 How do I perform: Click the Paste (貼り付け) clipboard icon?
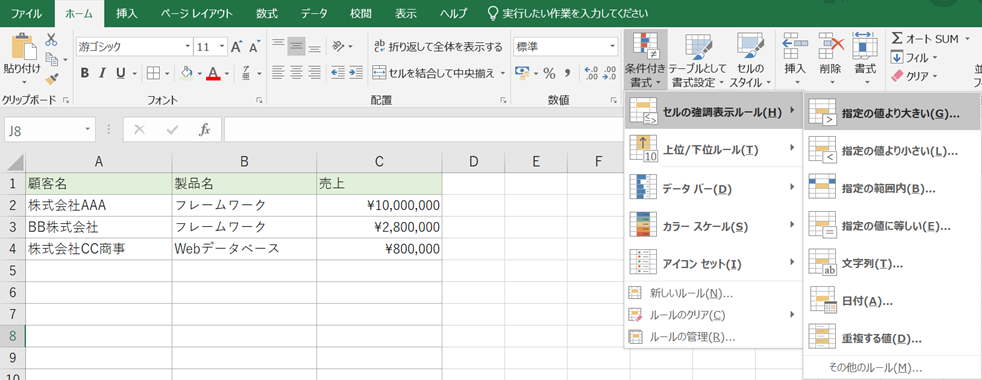(23, 46)
